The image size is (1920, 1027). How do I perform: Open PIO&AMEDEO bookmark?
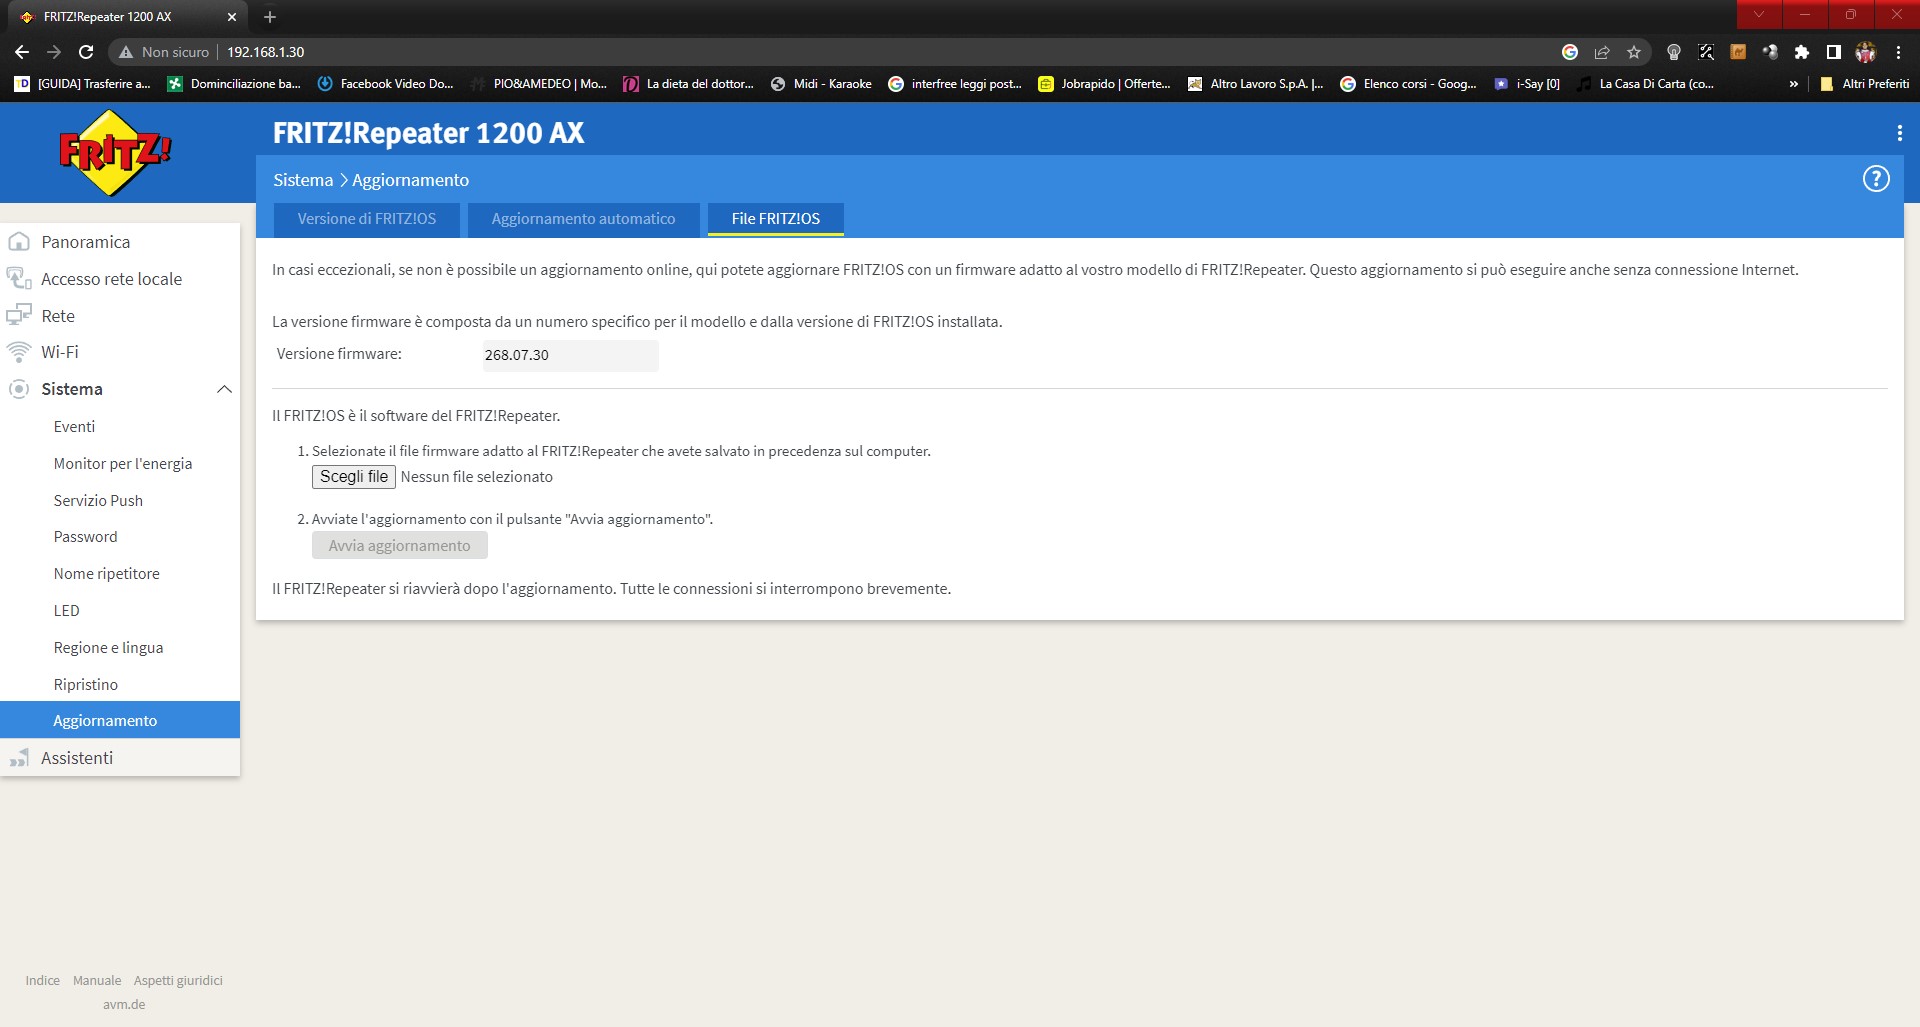(539, 84)
